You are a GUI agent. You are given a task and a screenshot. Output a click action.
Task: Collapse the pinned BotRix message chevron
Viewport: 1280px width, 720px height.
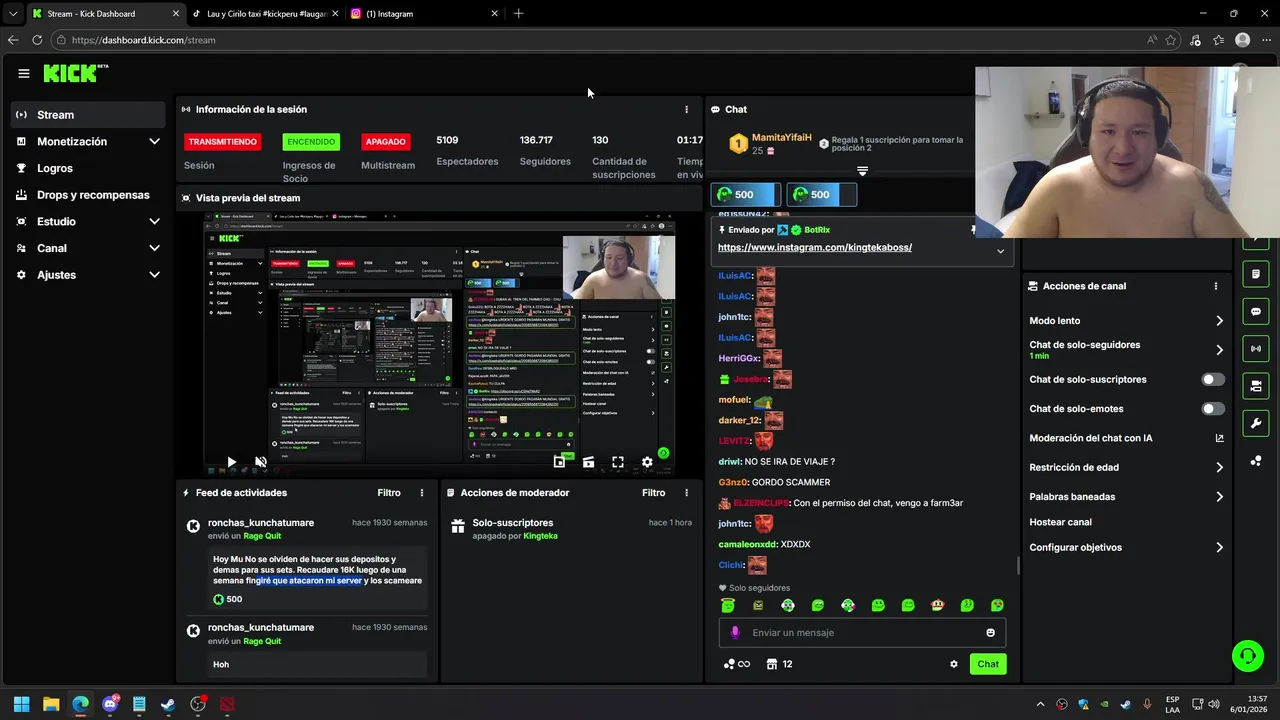[x=1000, y=251]
